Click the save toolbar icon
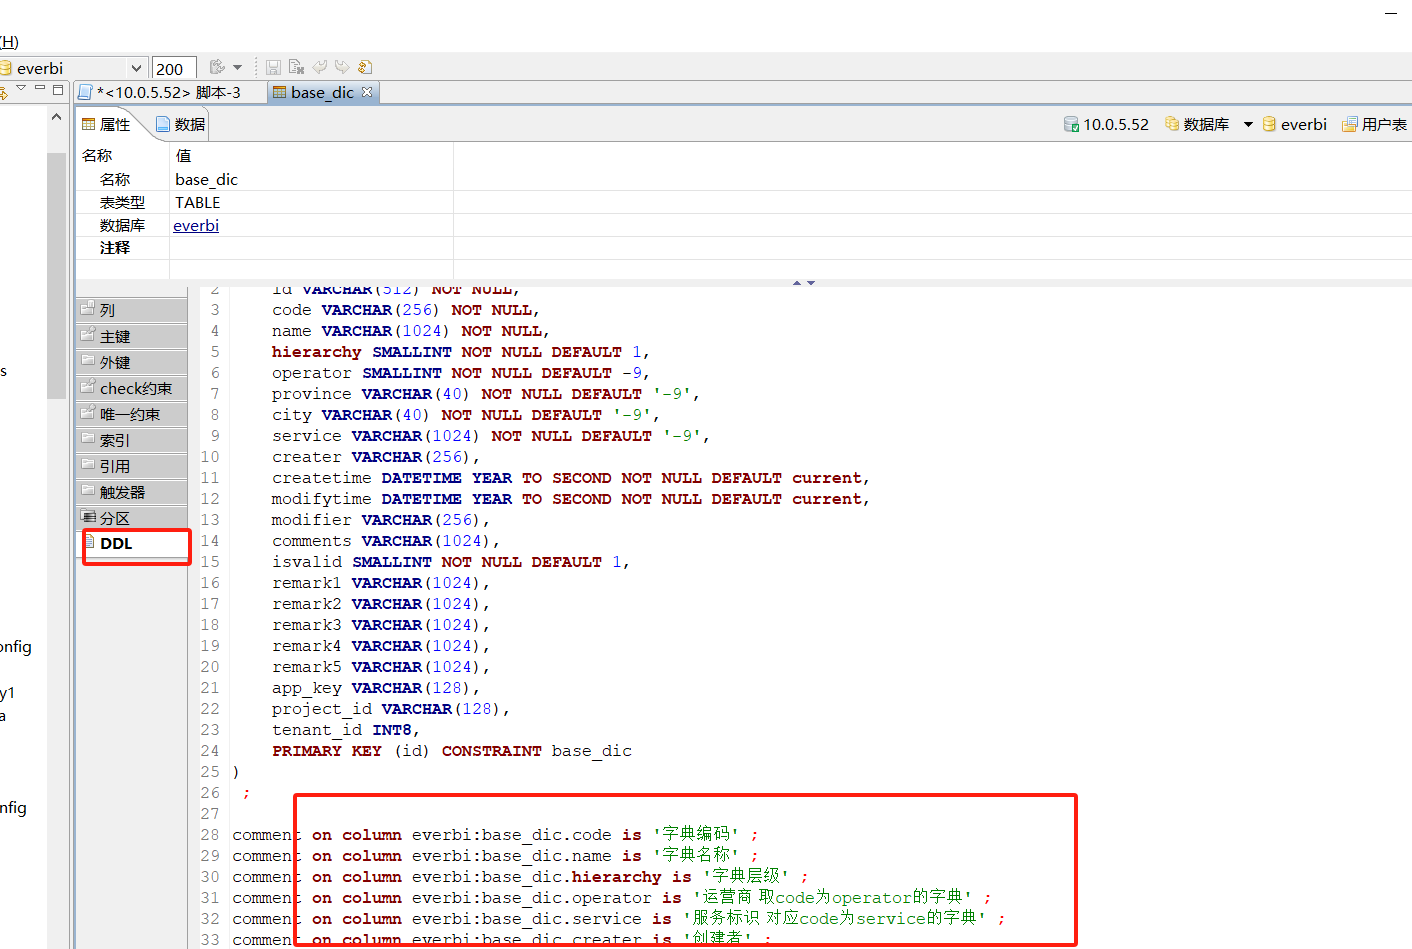 pos(273,67)
